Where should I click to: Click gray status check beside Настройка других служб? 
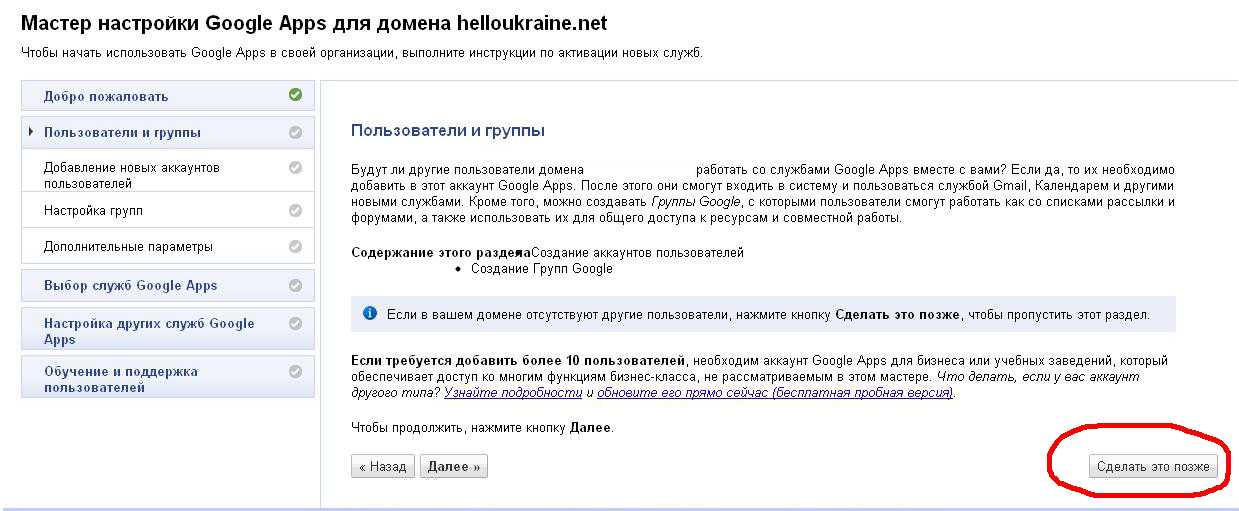click(295, 323)
